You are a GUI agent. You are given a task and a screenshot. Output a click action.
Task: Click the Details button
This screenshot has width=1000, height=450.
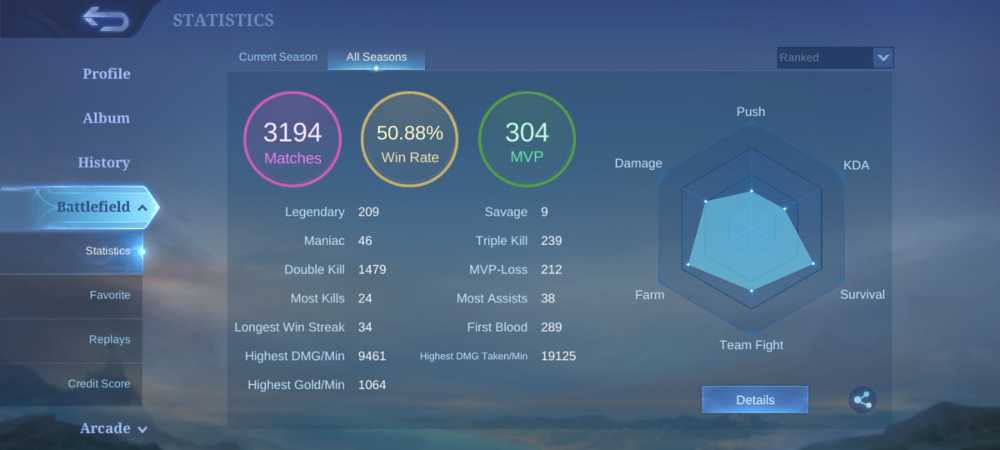(x=755, y=400)
